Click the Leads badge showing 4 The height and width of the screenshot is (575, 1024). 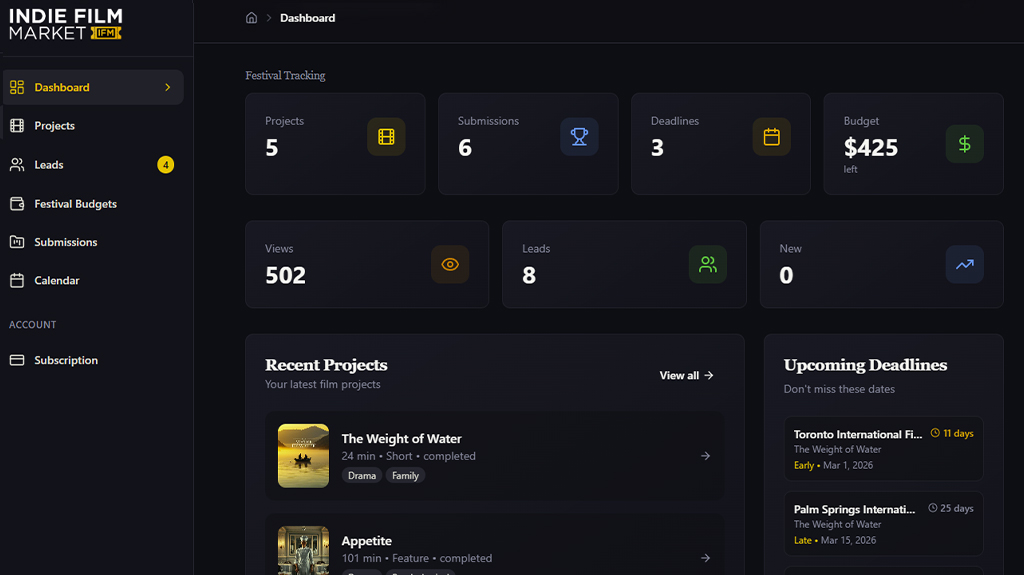(x=166, y=165)
